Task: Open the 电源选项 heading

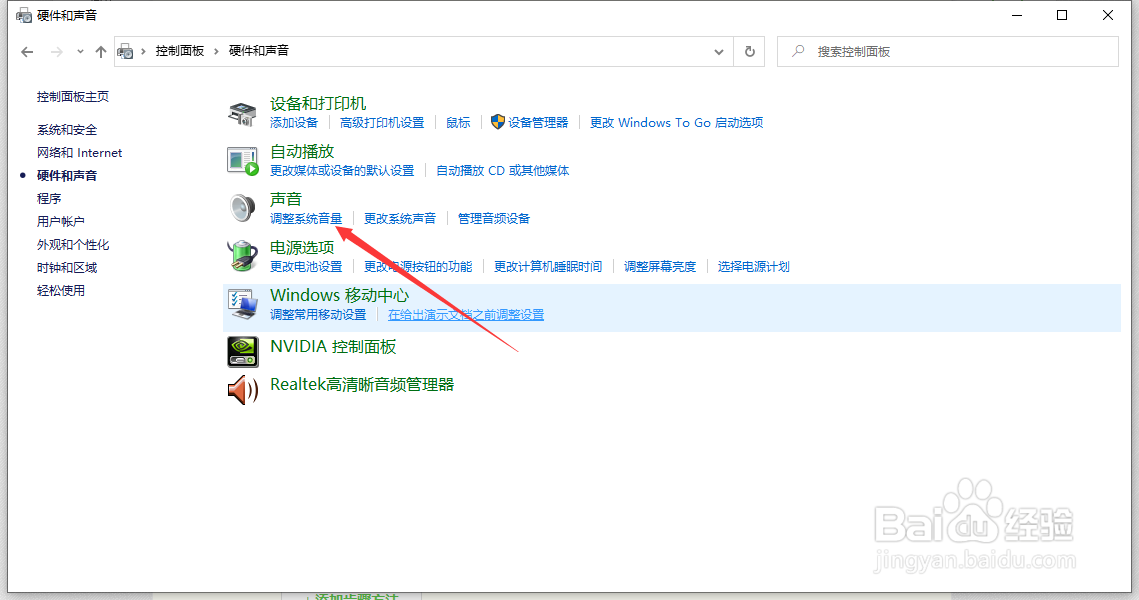Action: click(302, 248)
